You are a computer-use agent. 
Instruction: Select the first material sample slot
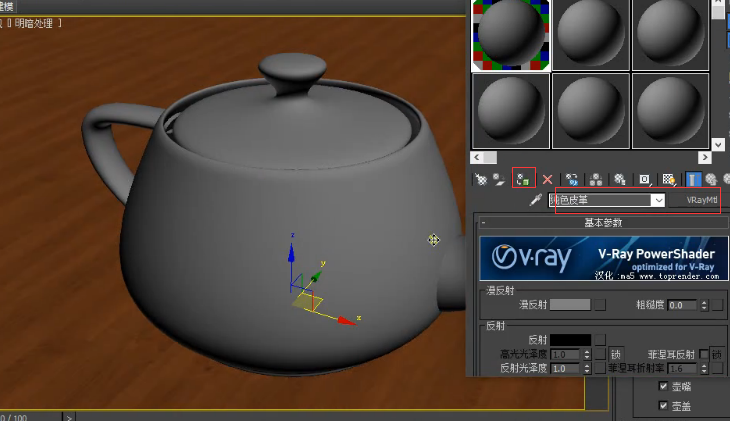511,35
